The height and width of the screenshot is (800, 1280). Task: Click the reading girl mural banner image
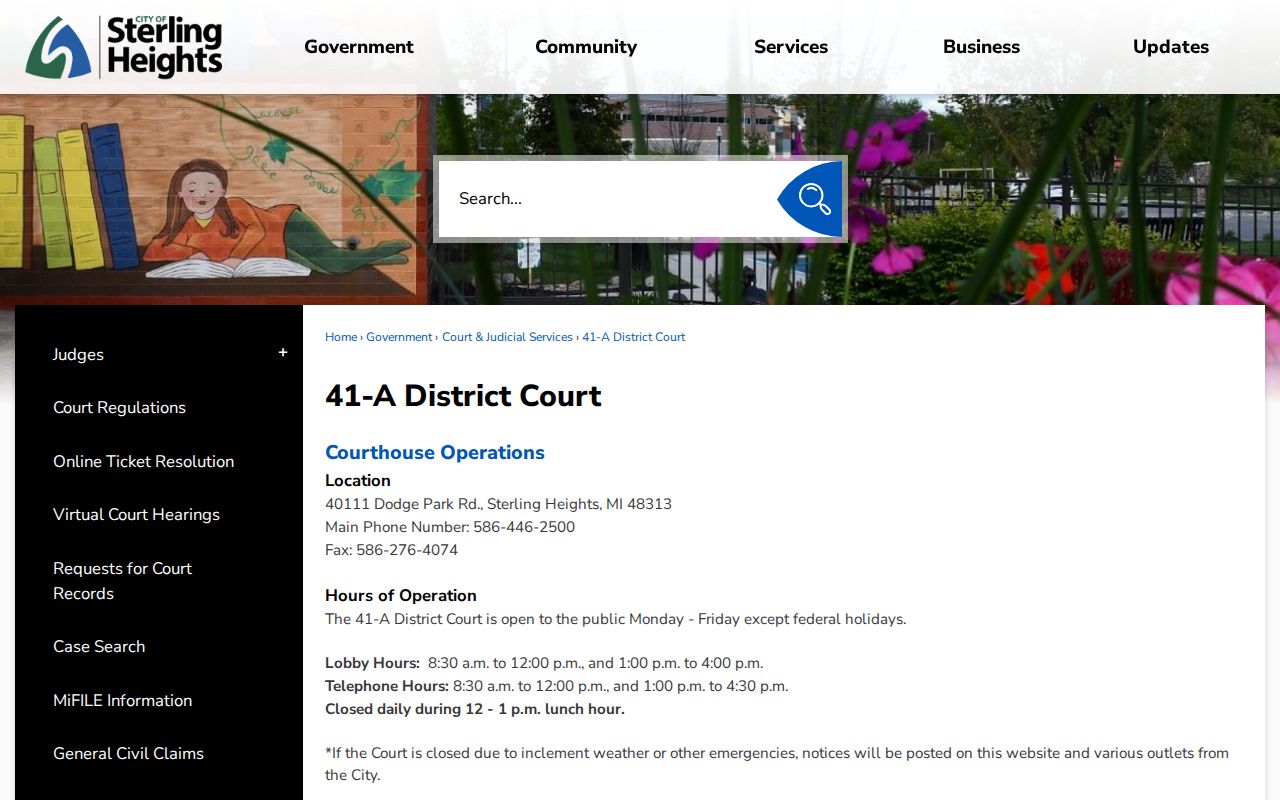215,200
